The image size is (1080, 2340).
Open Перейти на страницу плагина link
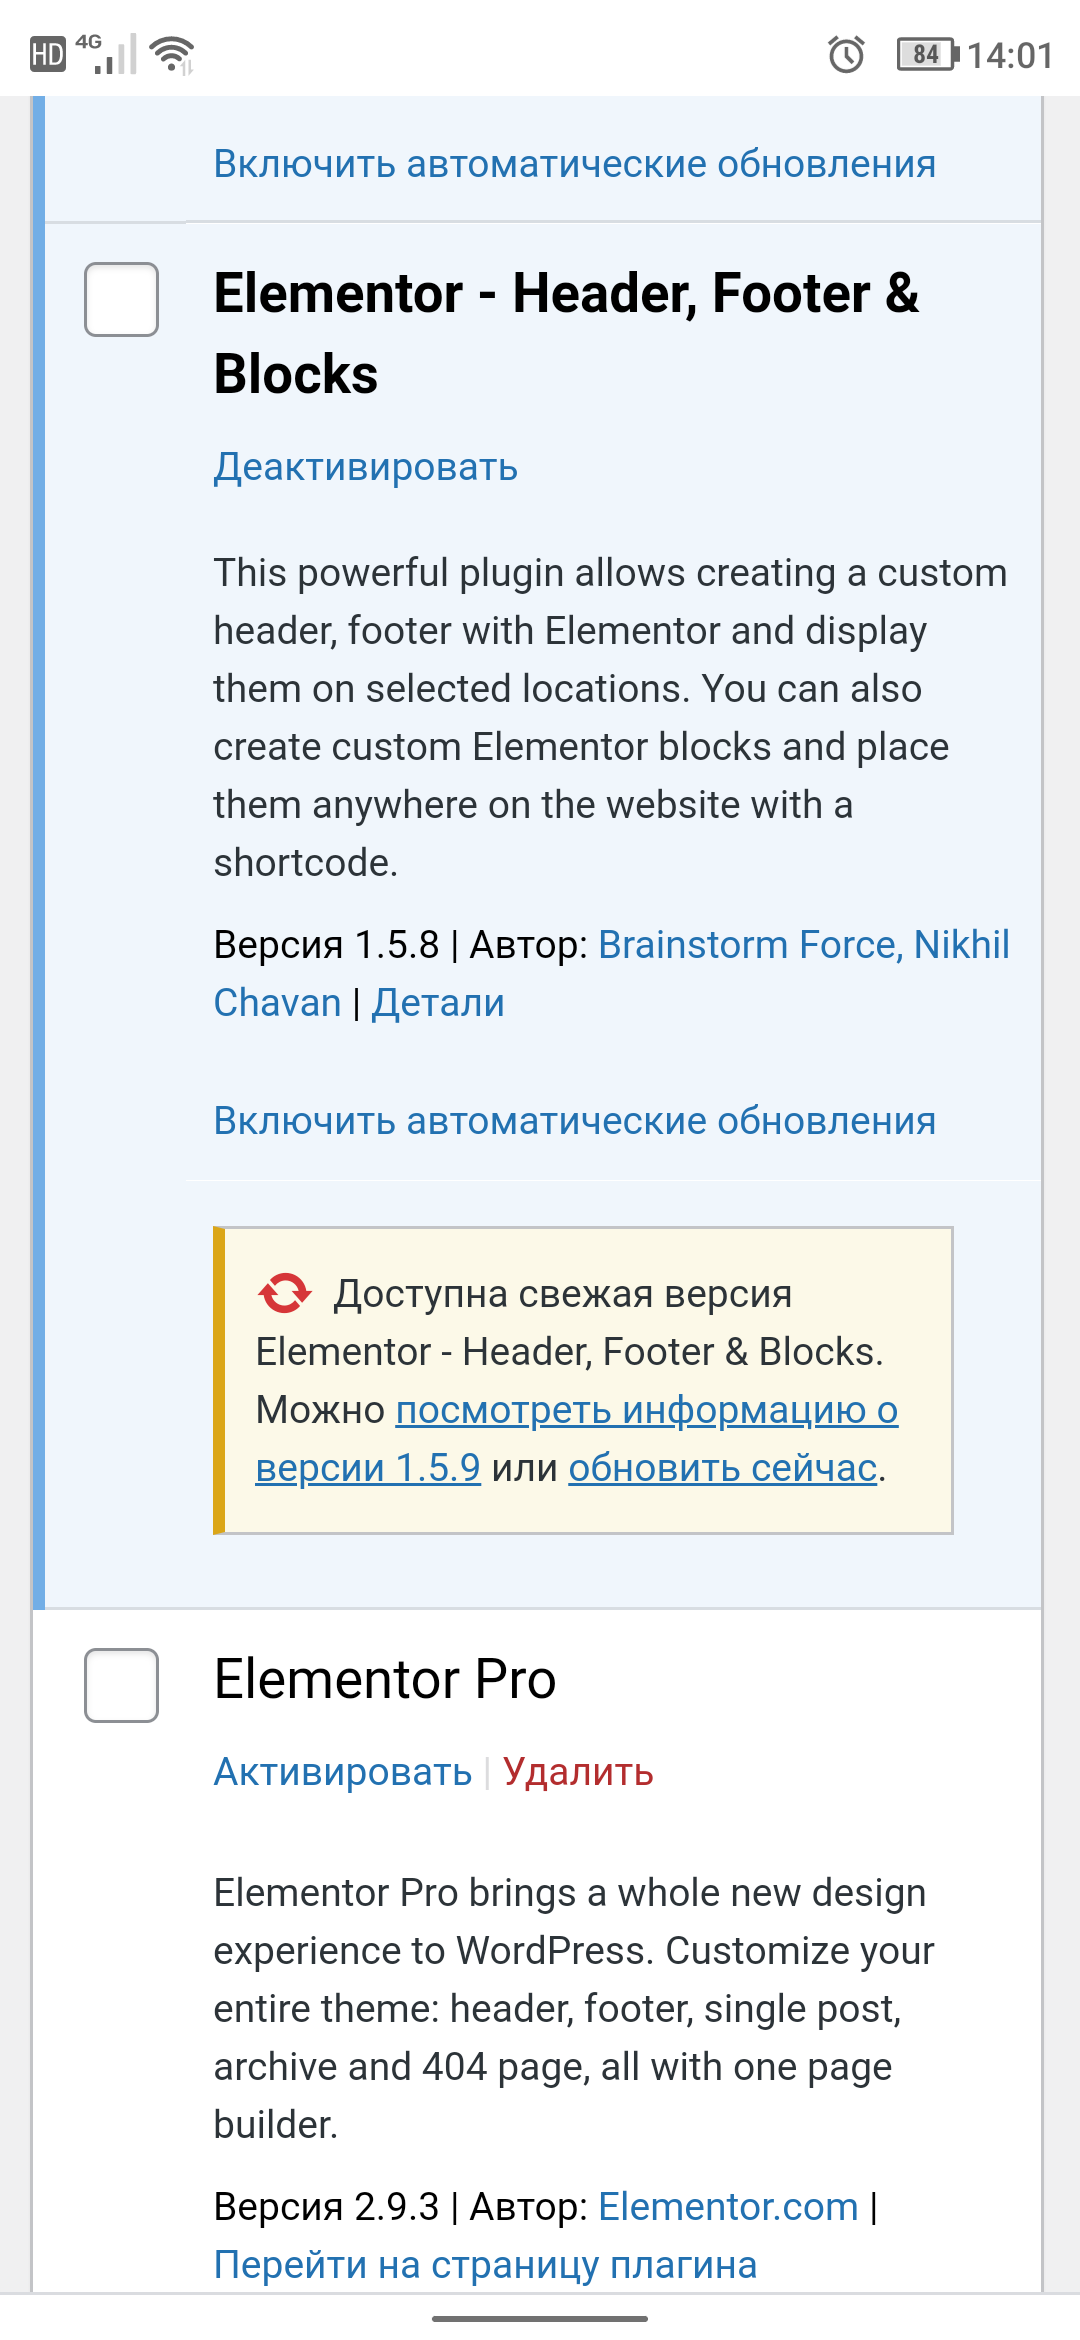point(485,2264)
